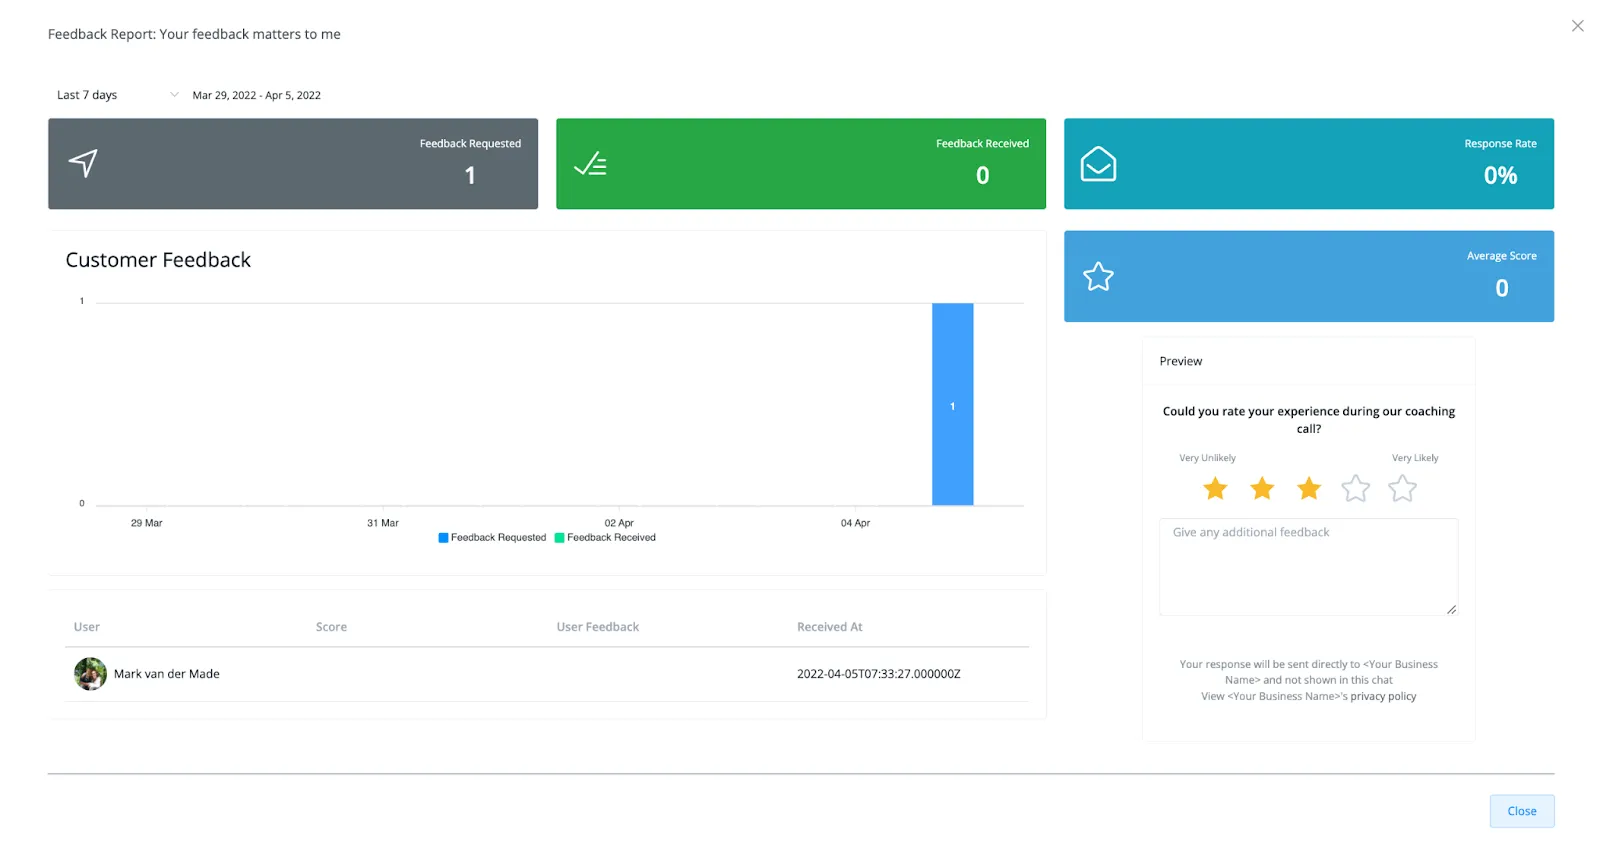This screenshot has width=1600, height=851.
Task: Click the Feedback Report title text
Action: tap(194, 34)
